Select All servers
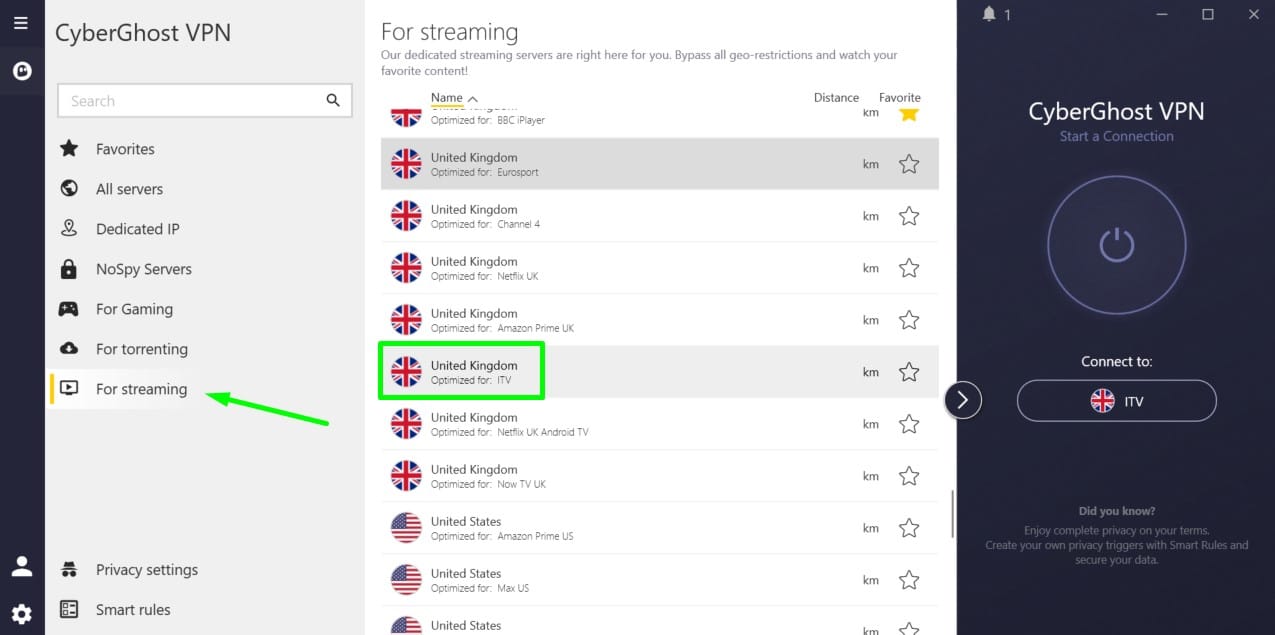This screenshot has width=1275, height=635. pyautogui.click(x=129, y=189)
